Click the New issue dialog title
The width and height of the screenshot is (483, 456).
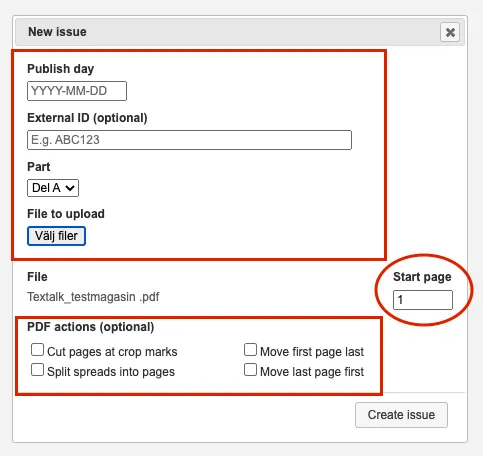click(x=57, y=32)
